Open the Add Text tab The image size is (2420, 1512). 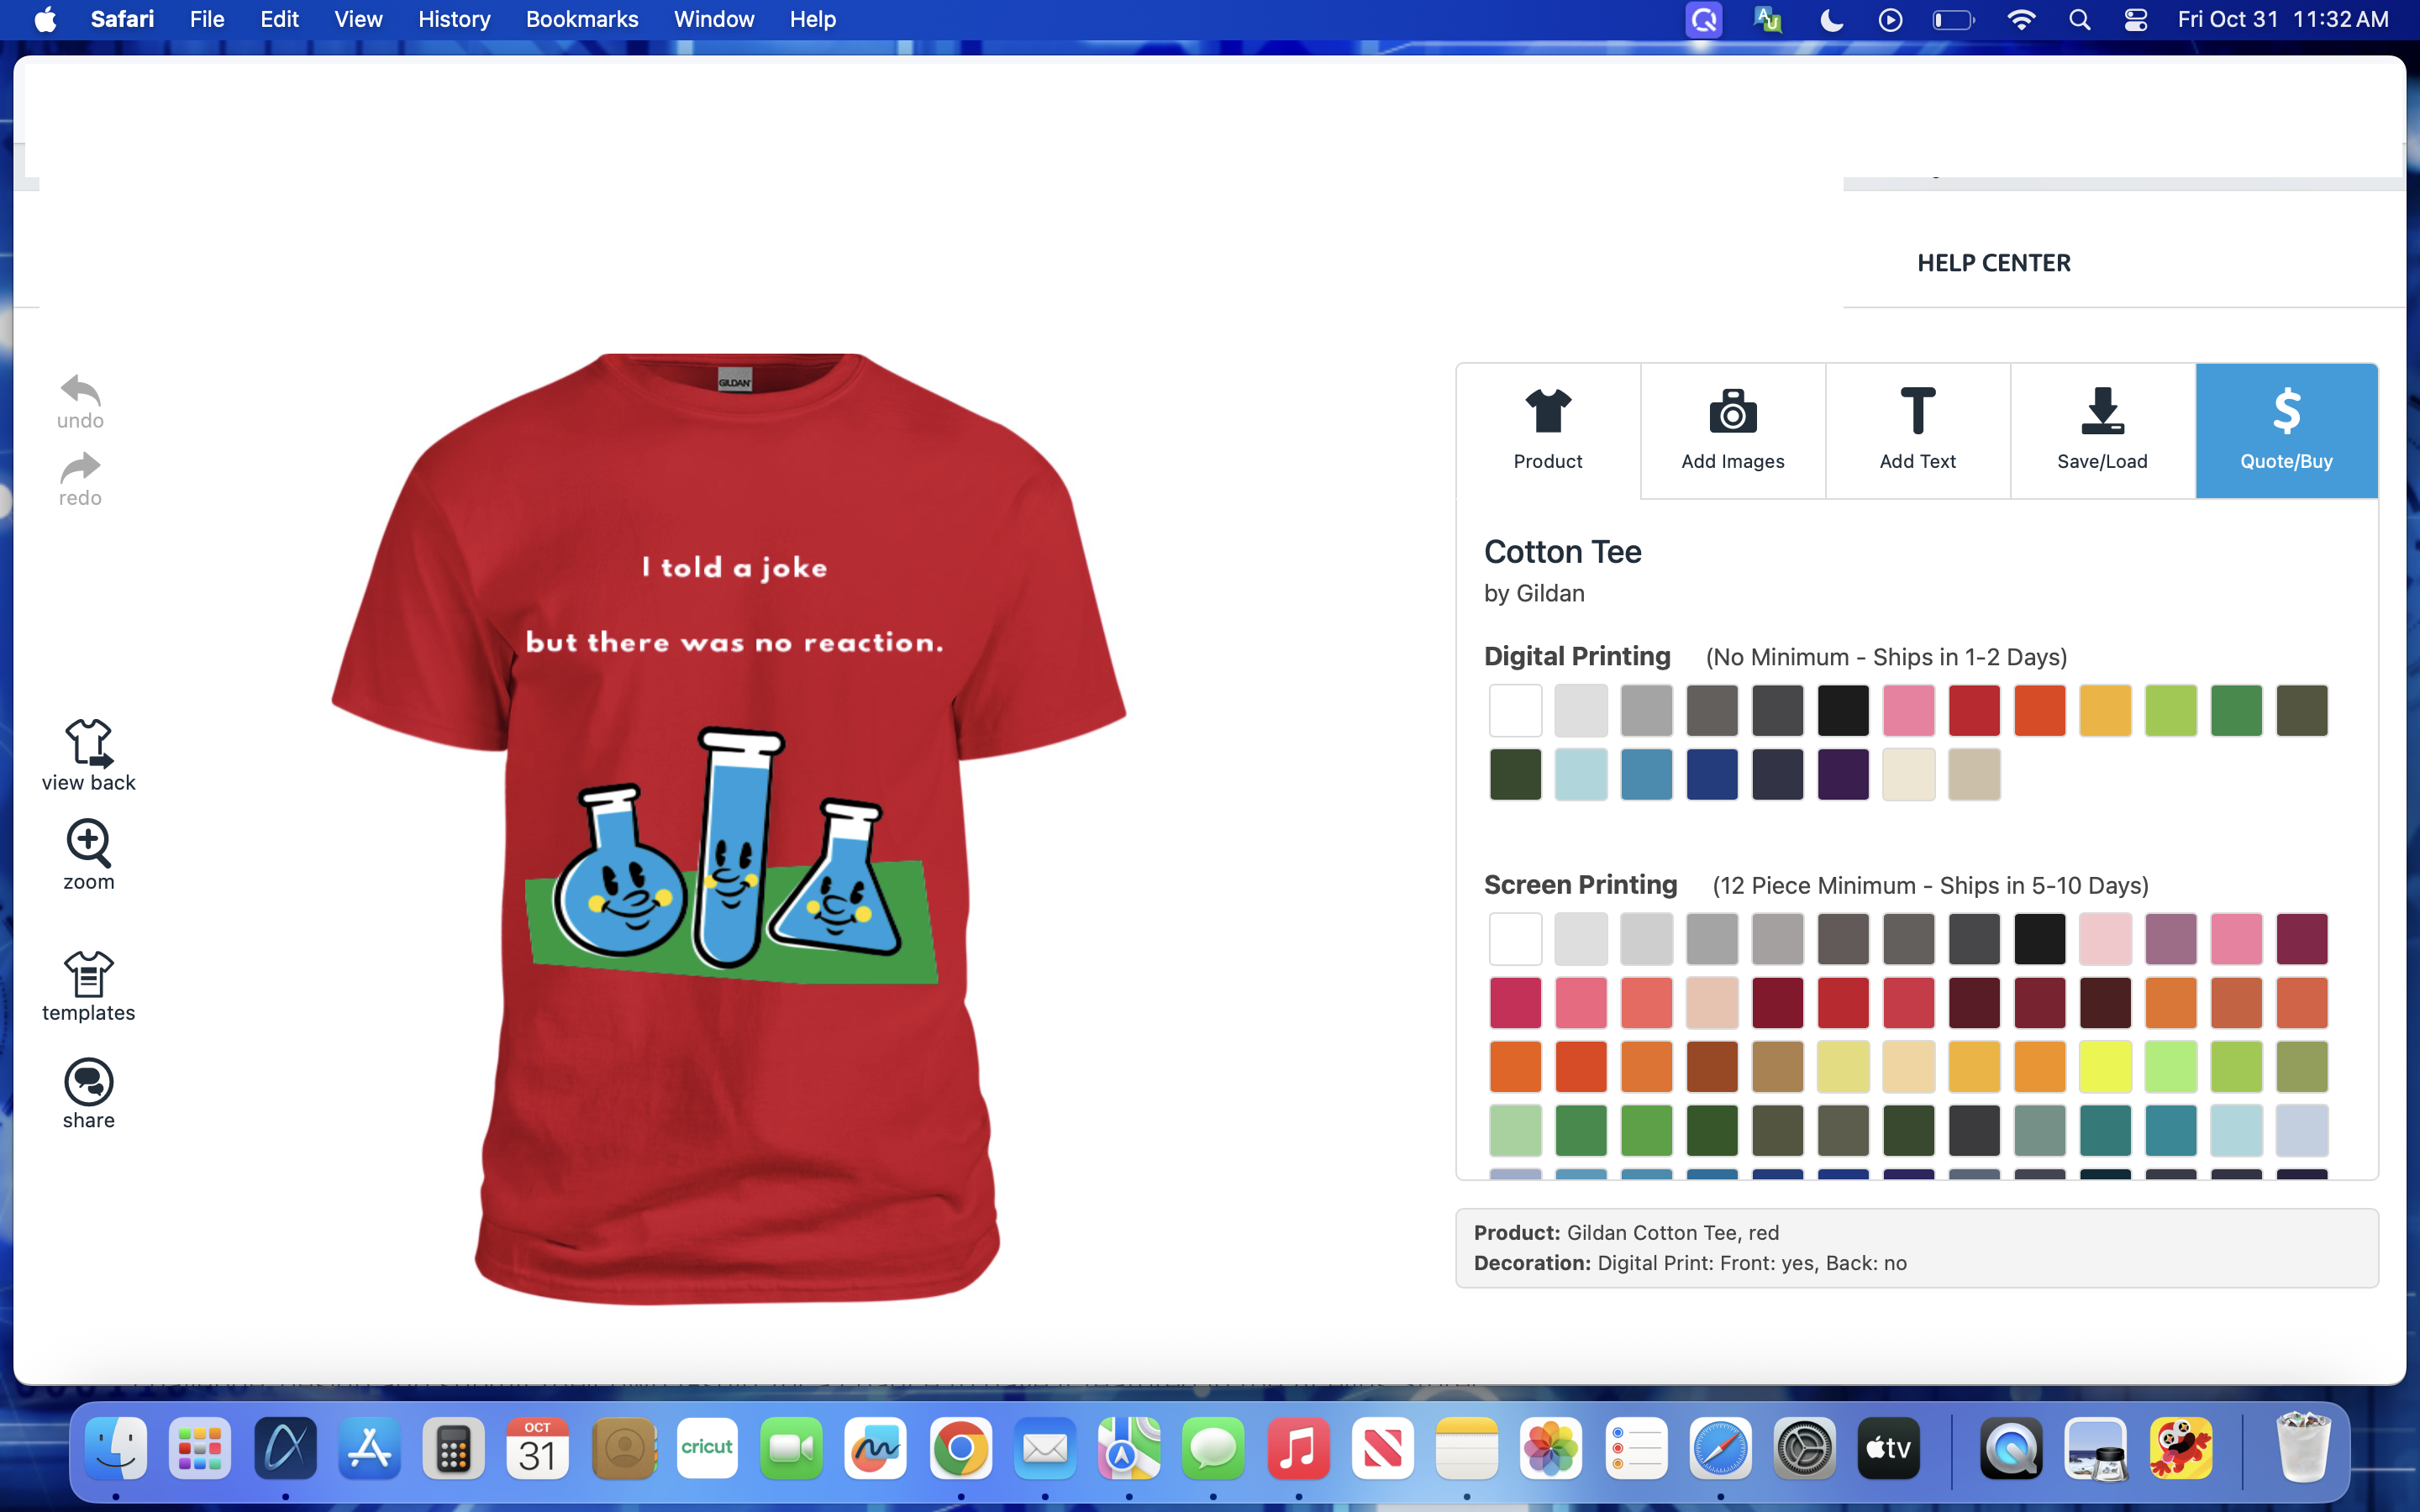1917,431
